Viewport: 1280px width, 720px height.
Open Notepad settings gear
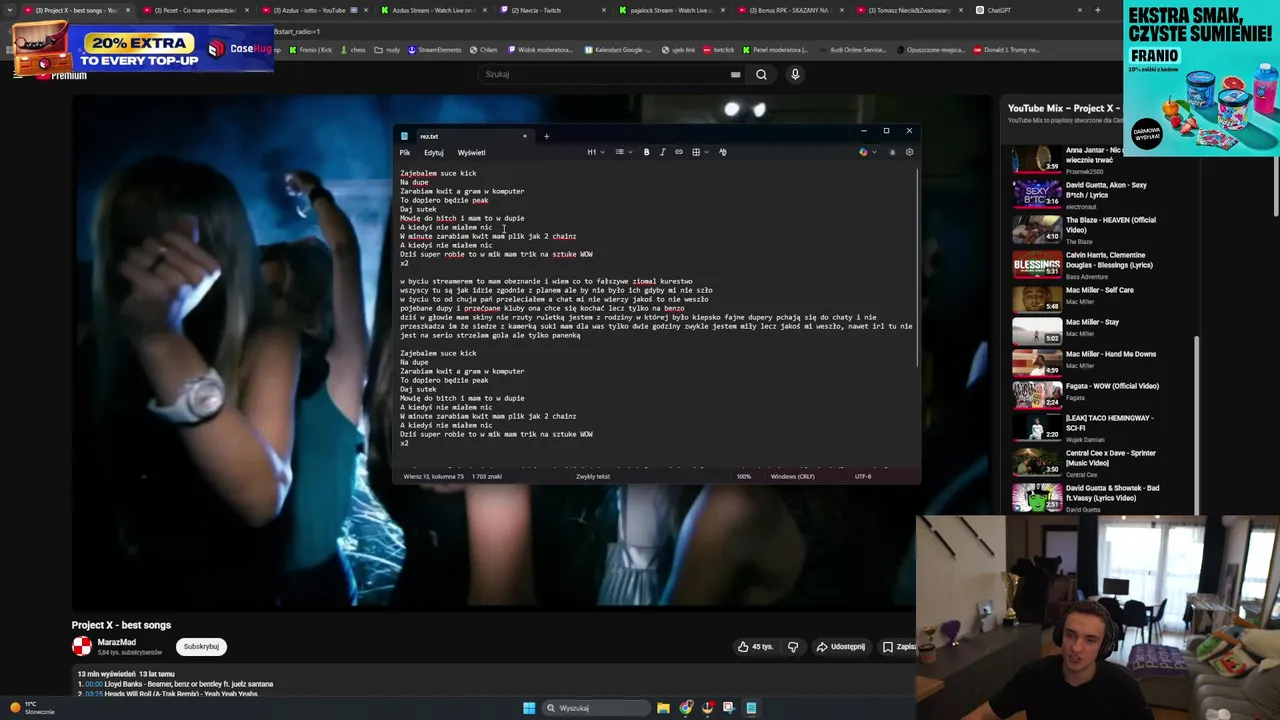tap(909, 152)
